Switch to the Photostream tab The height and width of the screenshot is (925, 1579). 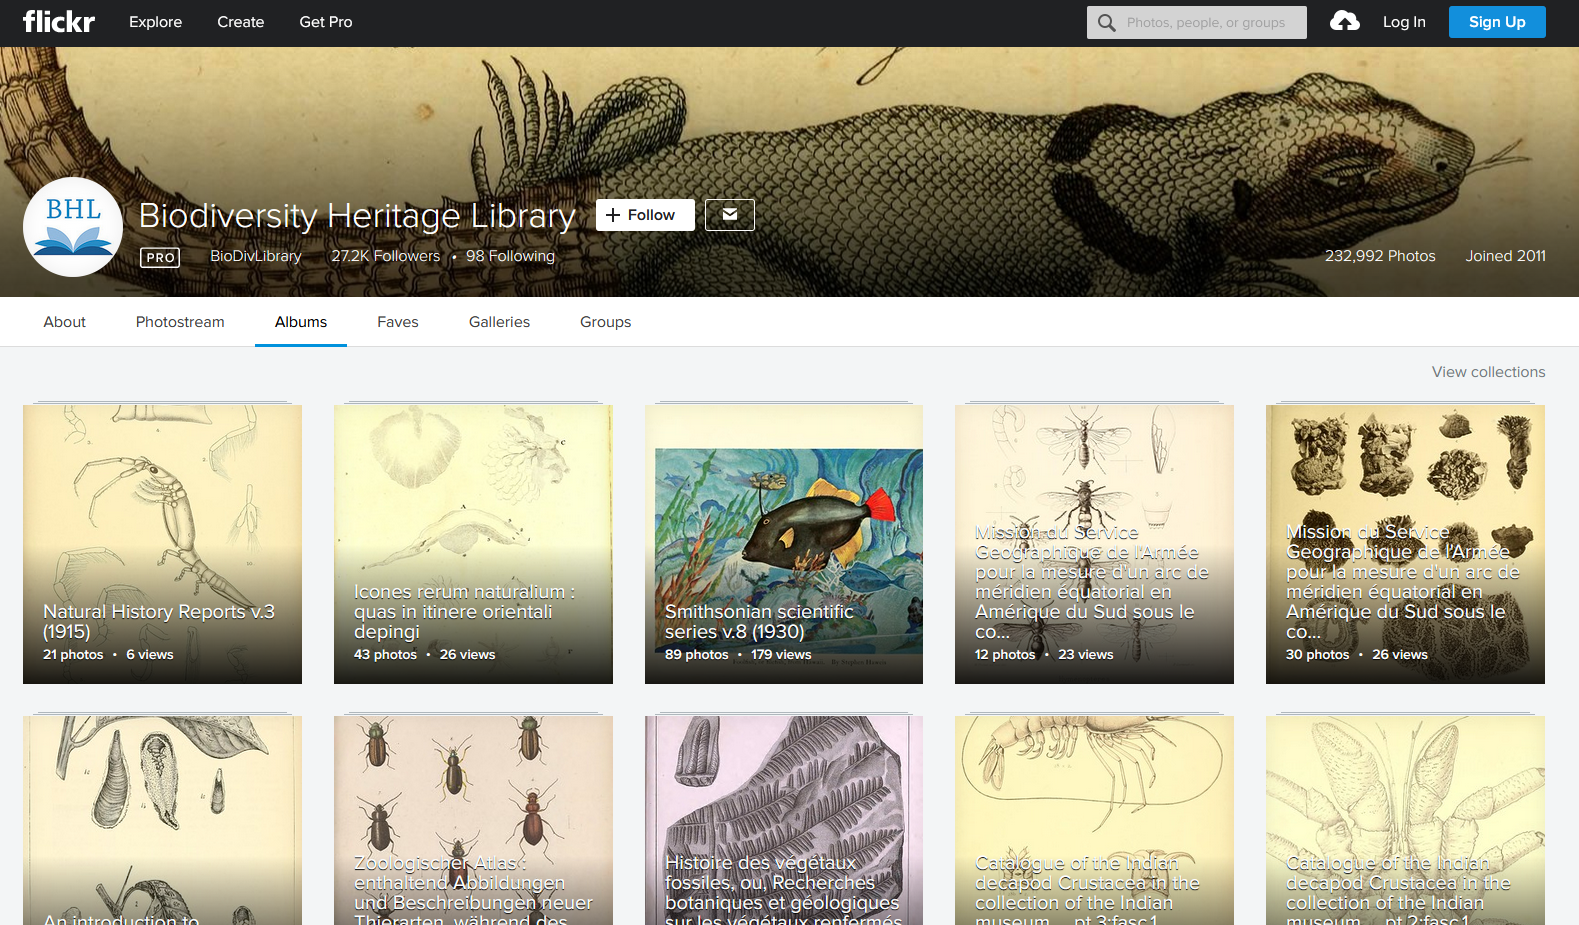coord(180,322)
